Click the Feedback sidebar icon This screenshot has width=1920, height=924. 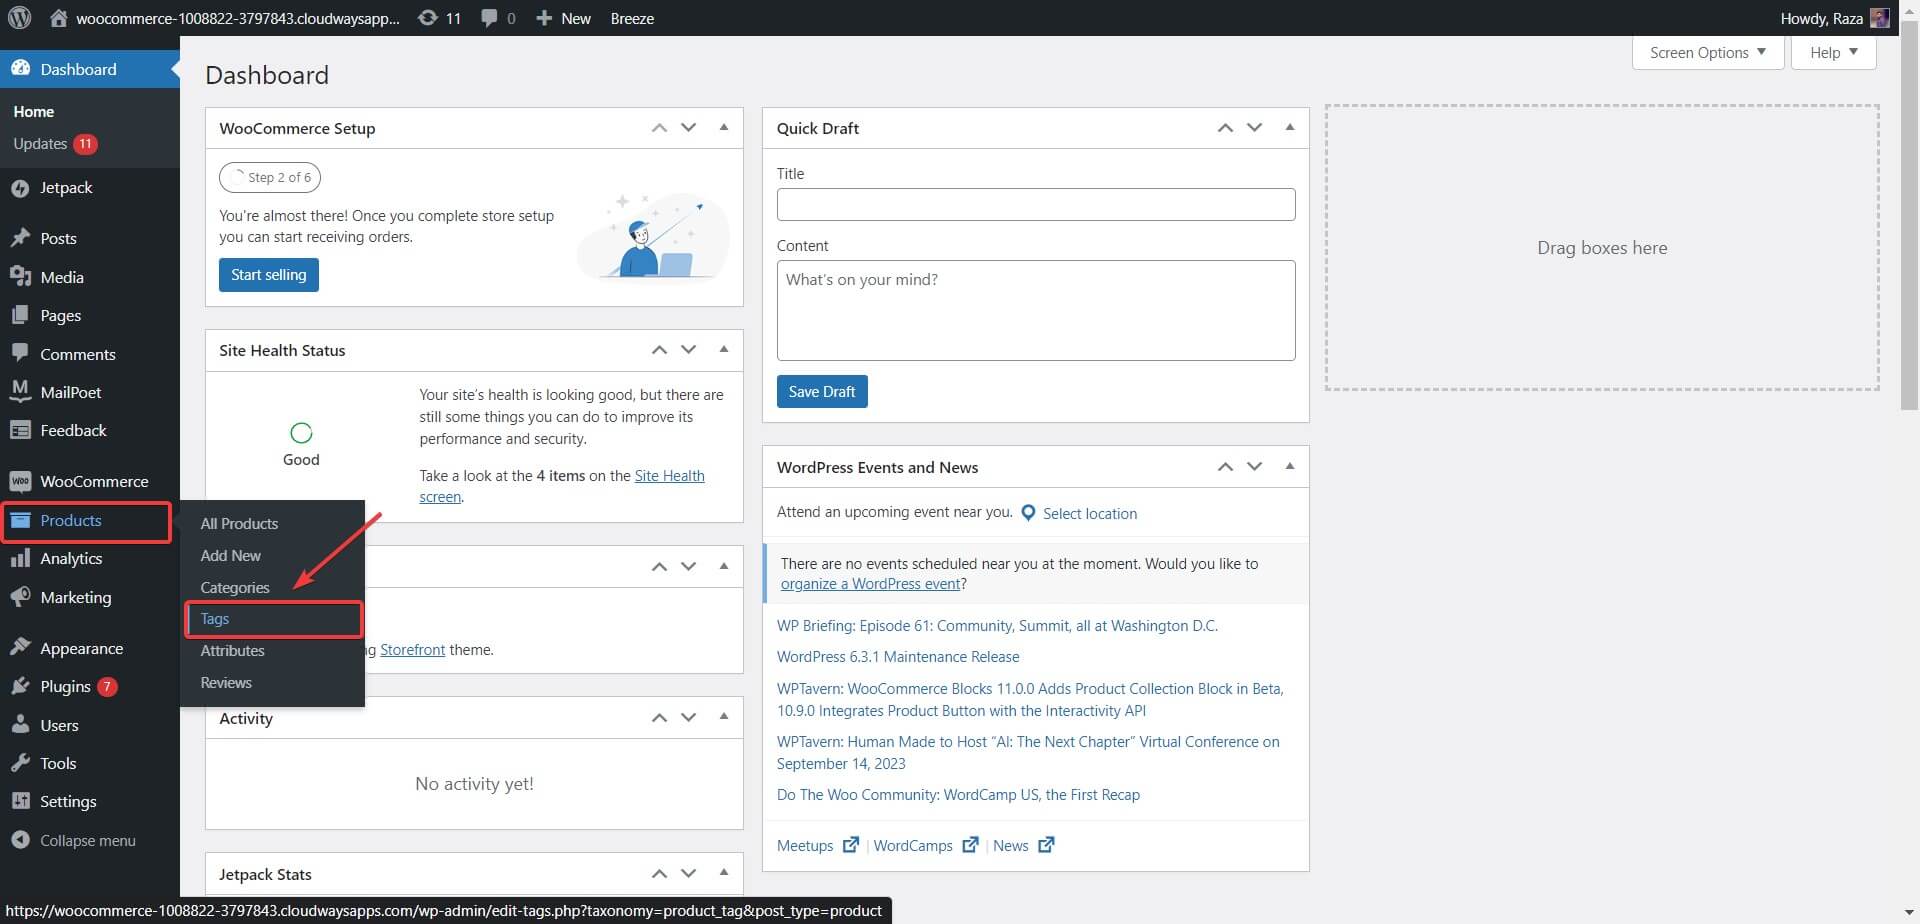(x=20, y=430)
